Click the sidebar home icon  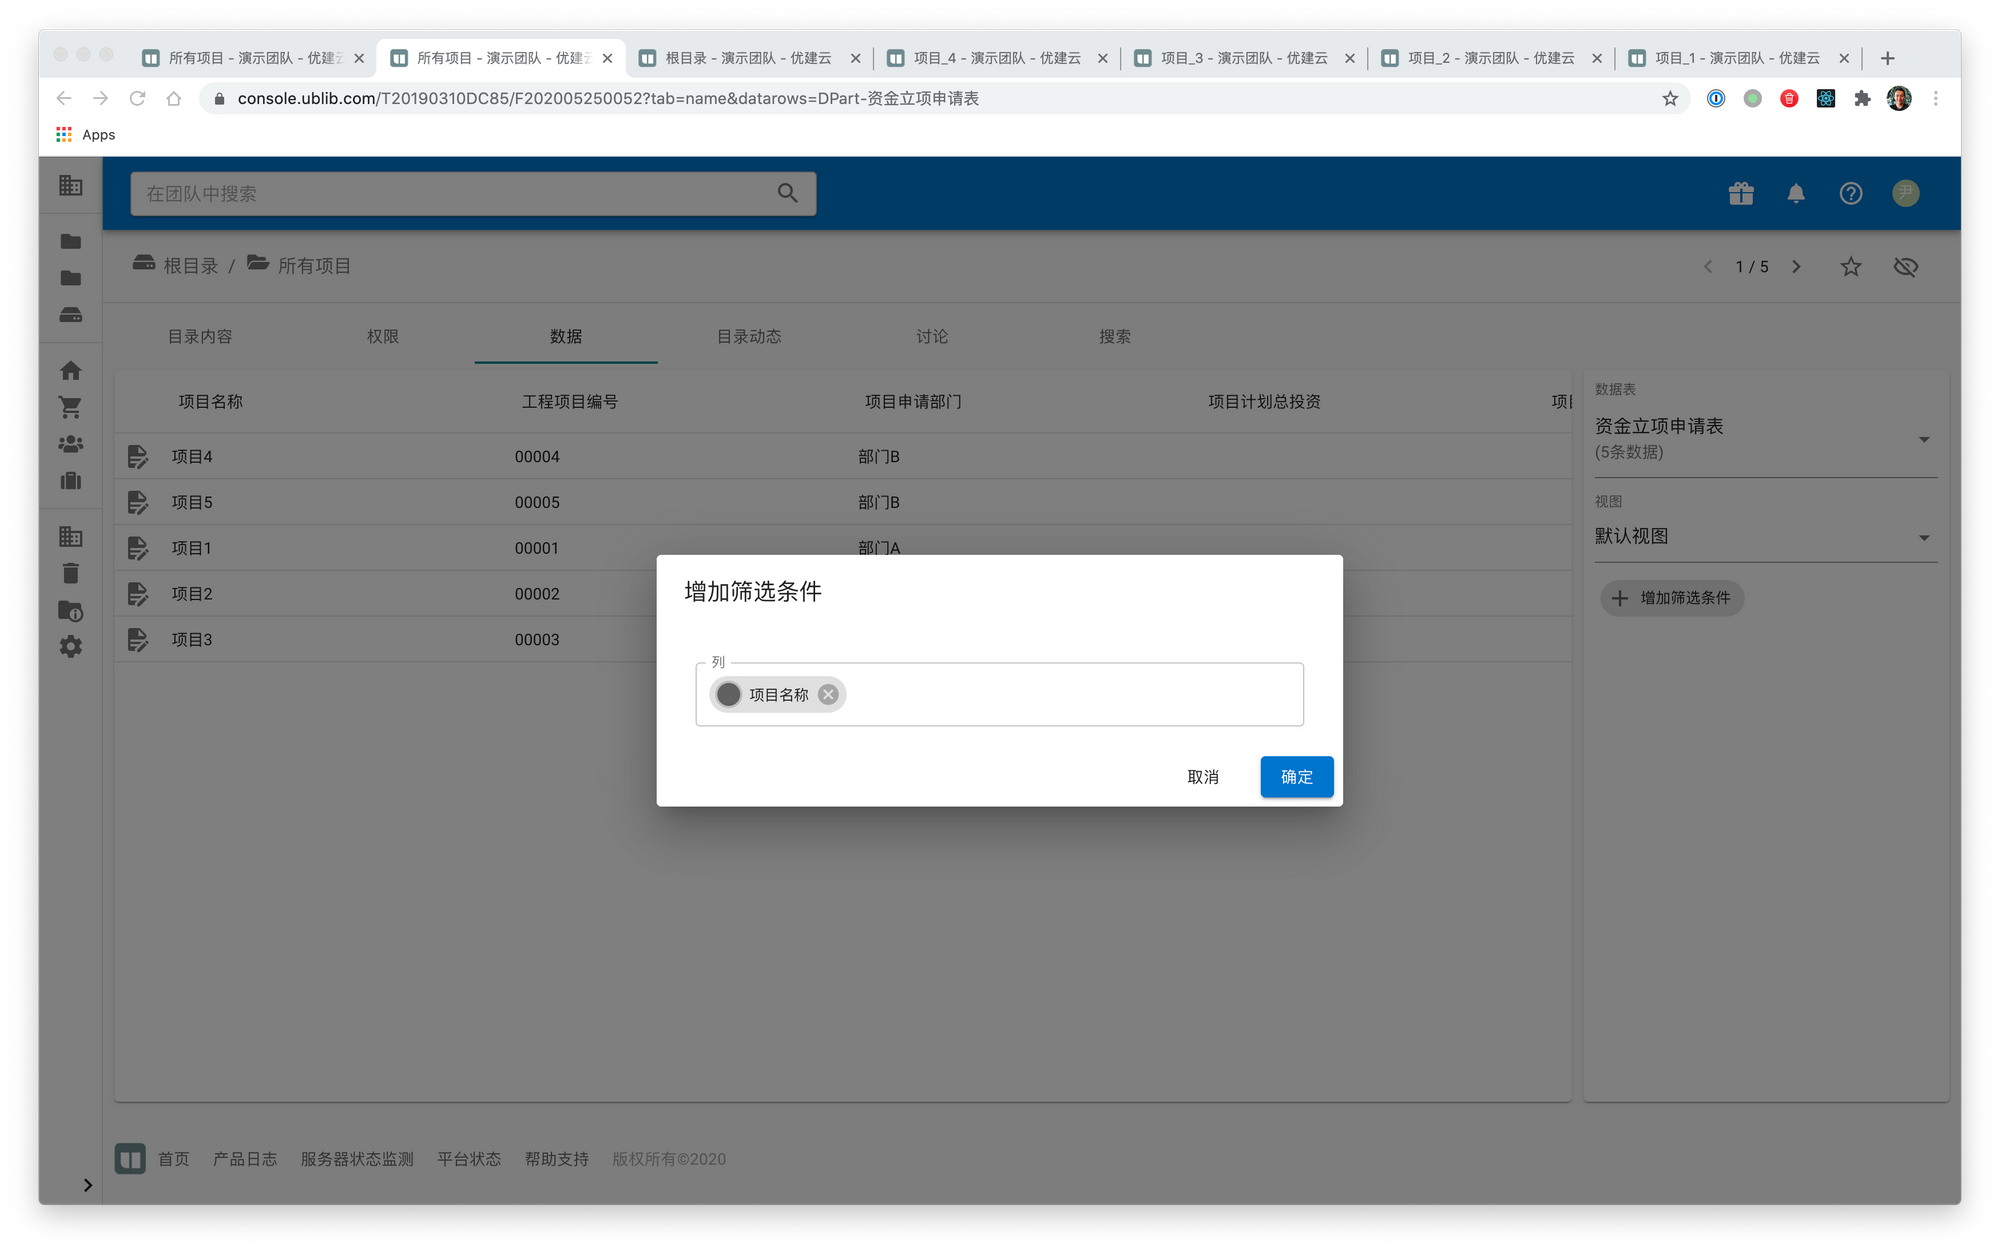coord(70,371)
